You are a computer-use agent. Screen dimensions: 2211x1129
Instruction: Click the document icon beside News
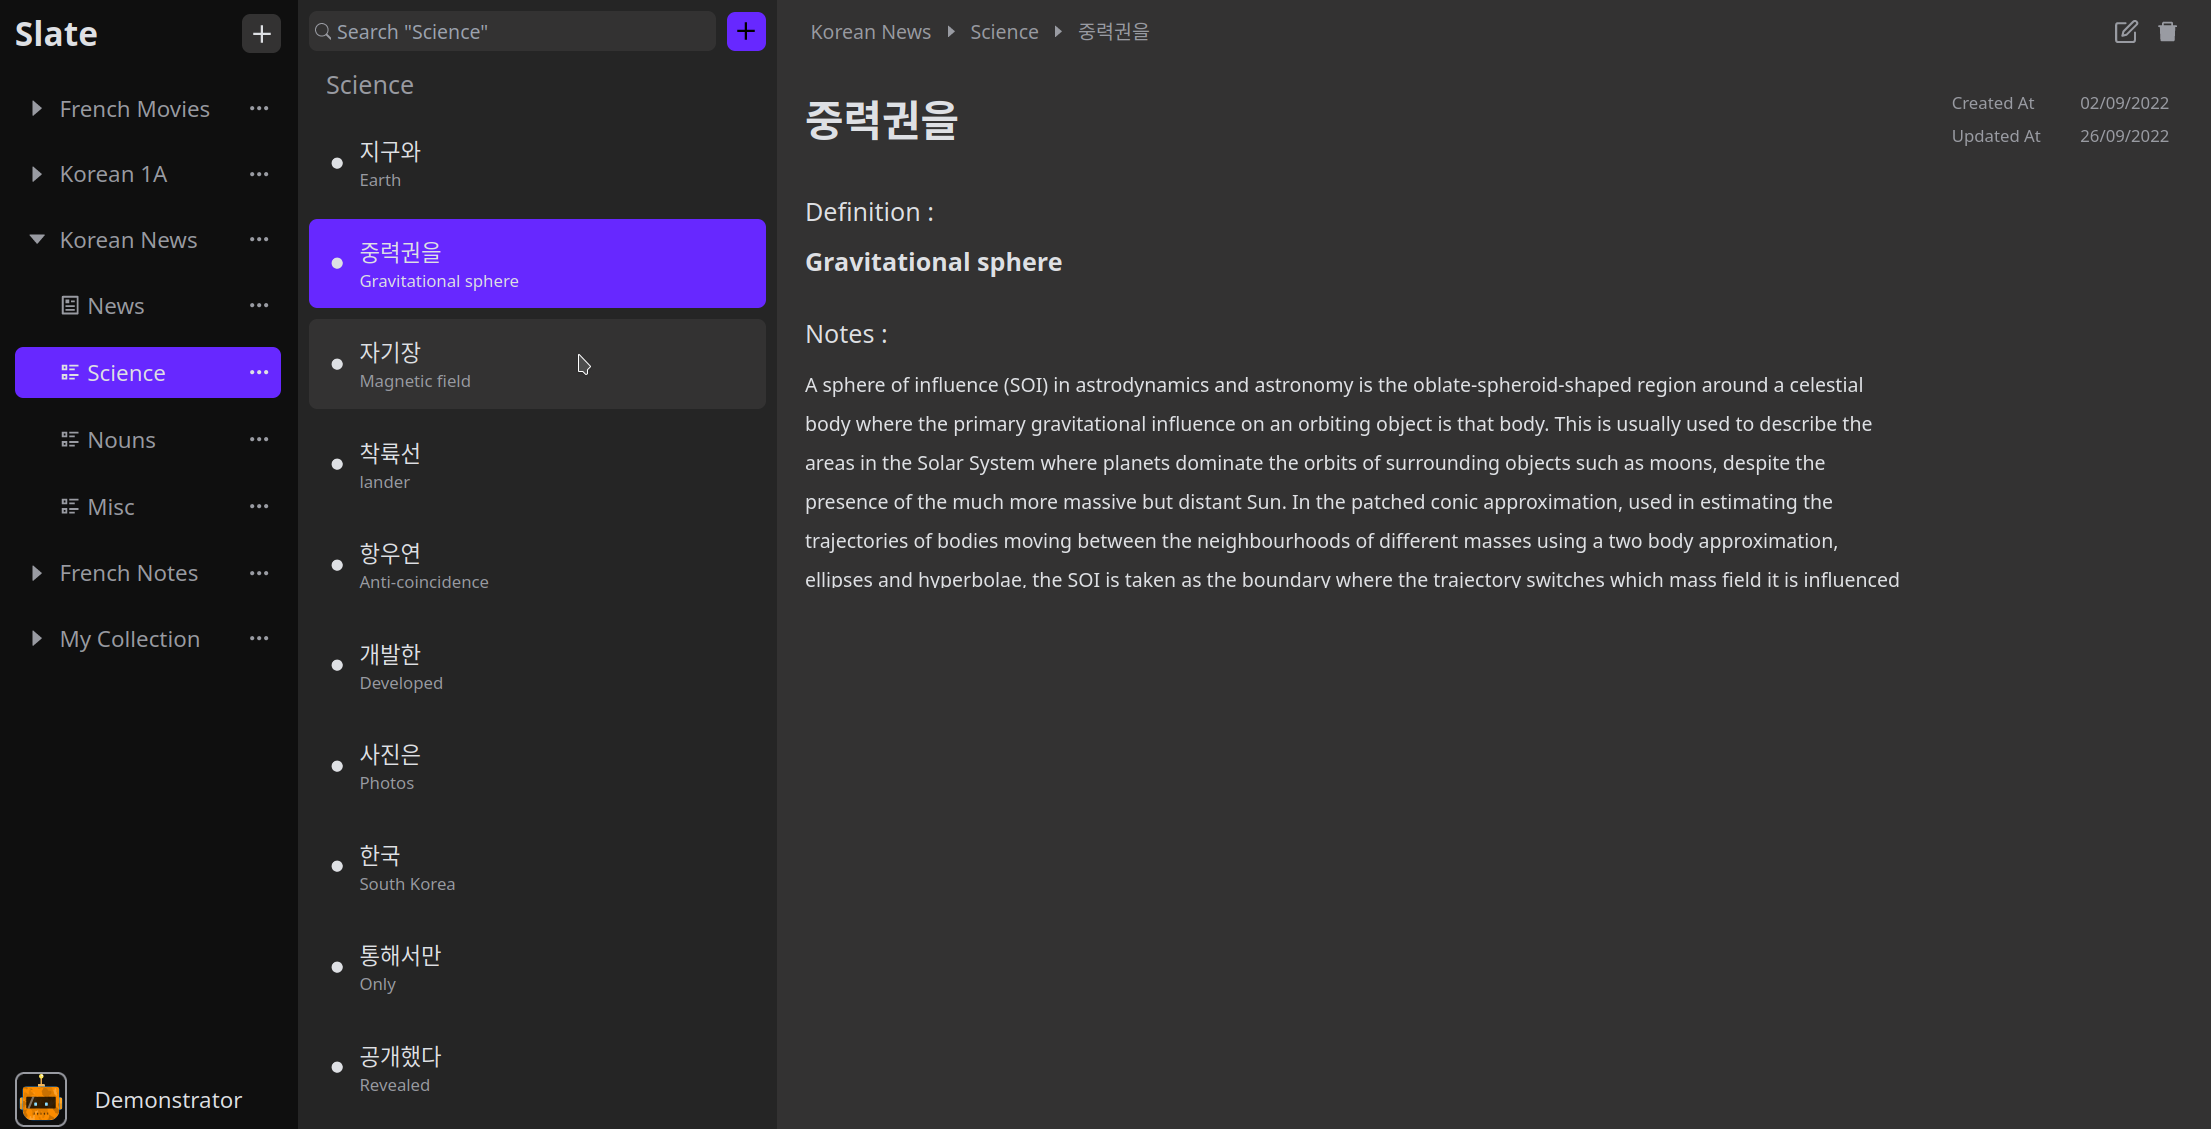click(x=69, y=304)
